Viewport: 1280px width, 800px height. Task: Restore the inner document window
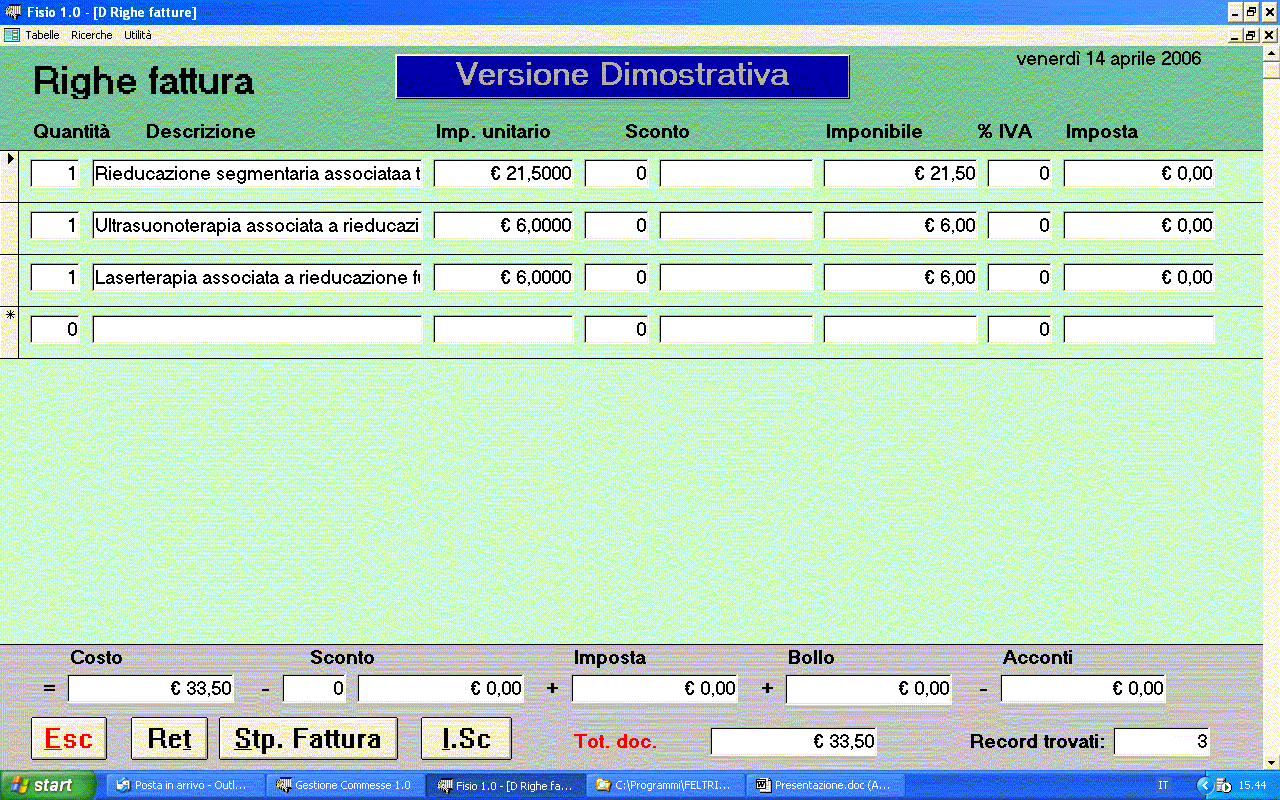click(1250, 35)
